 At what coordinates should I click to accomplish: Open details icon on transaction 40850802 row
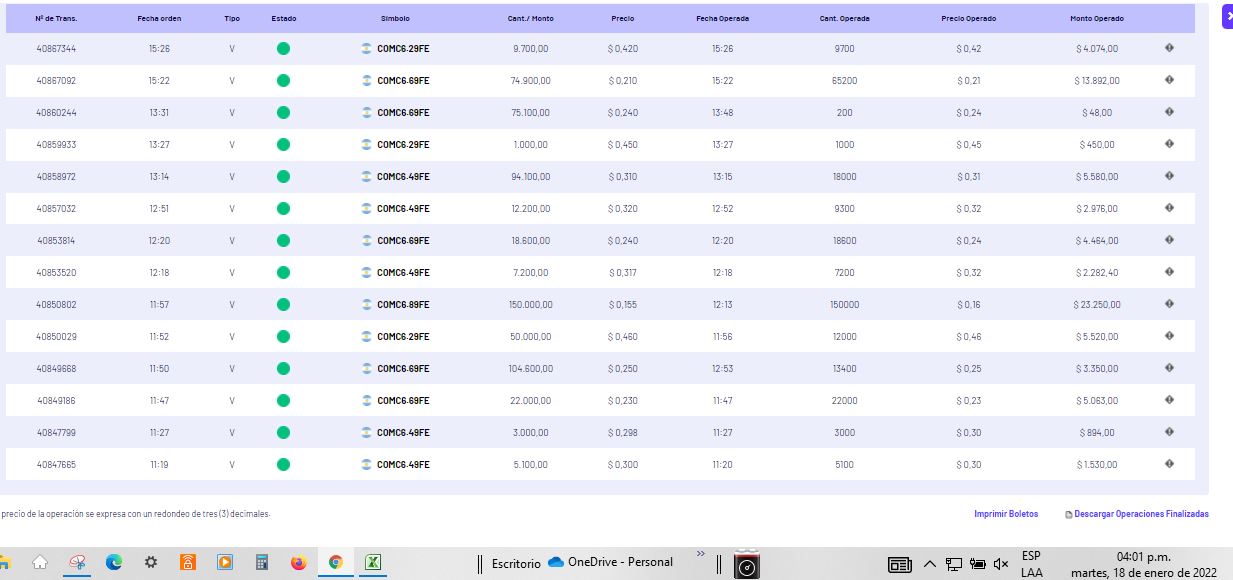pos(1169,304)
